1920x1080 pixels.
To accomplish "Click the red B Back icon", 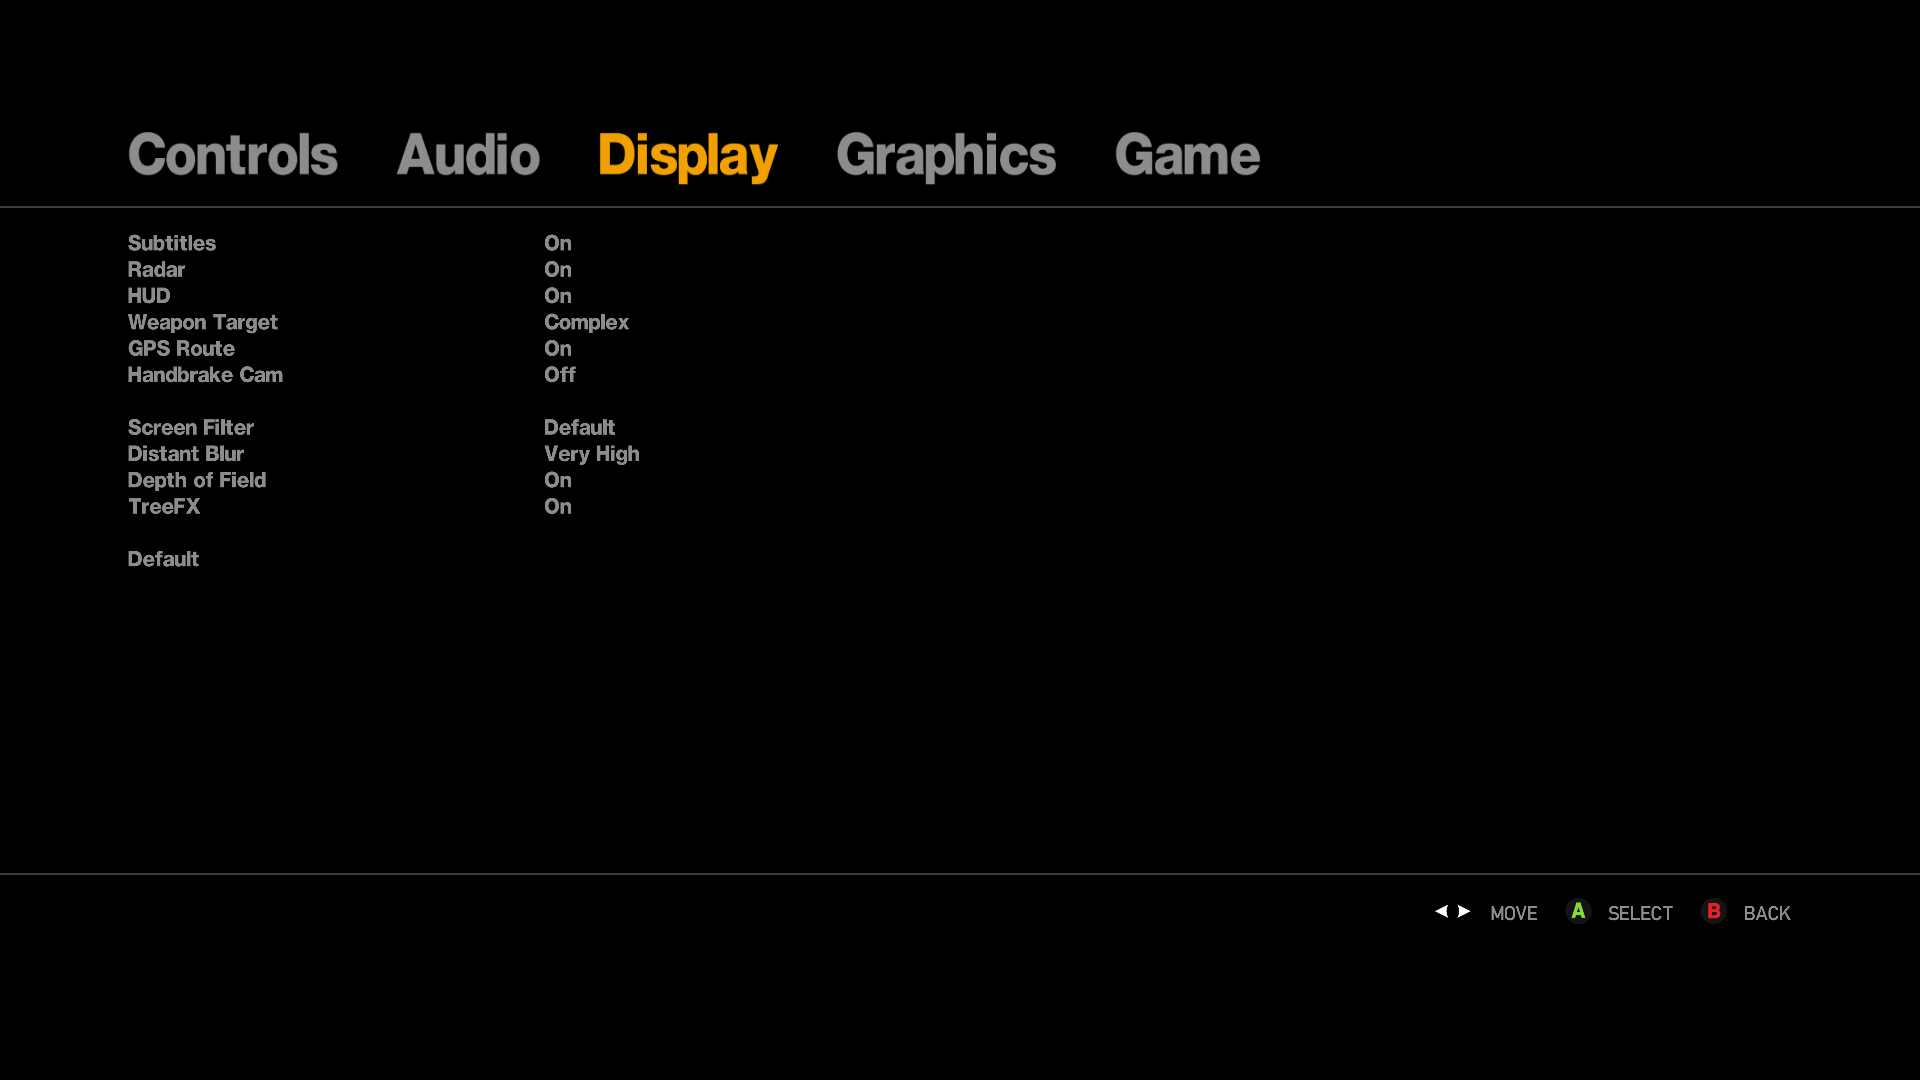I will [x=1713, y=912].
